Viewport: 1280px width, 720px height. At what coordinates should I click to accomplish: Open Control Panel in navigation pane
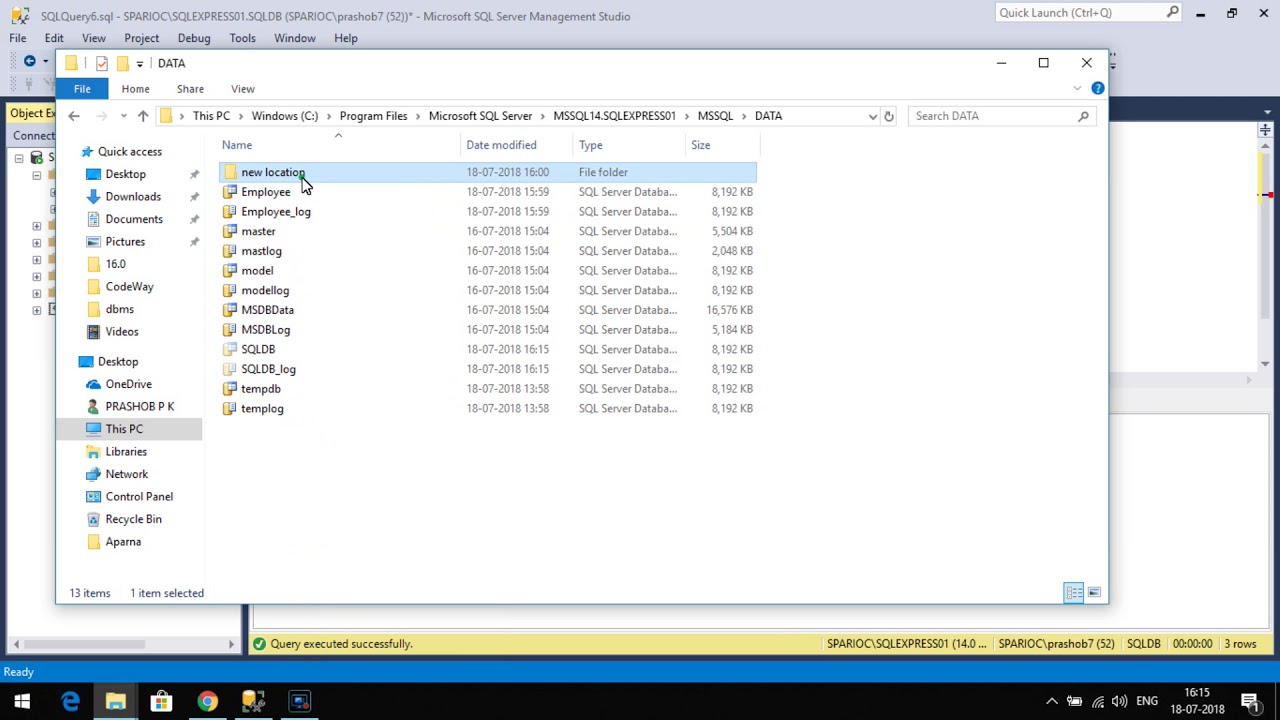coord(139,497)
